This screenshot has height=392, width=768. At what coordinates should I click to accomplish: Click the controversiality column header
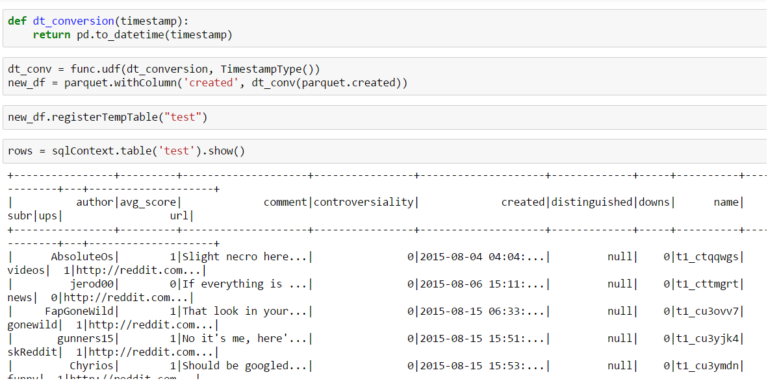click(x=363, y=202)
